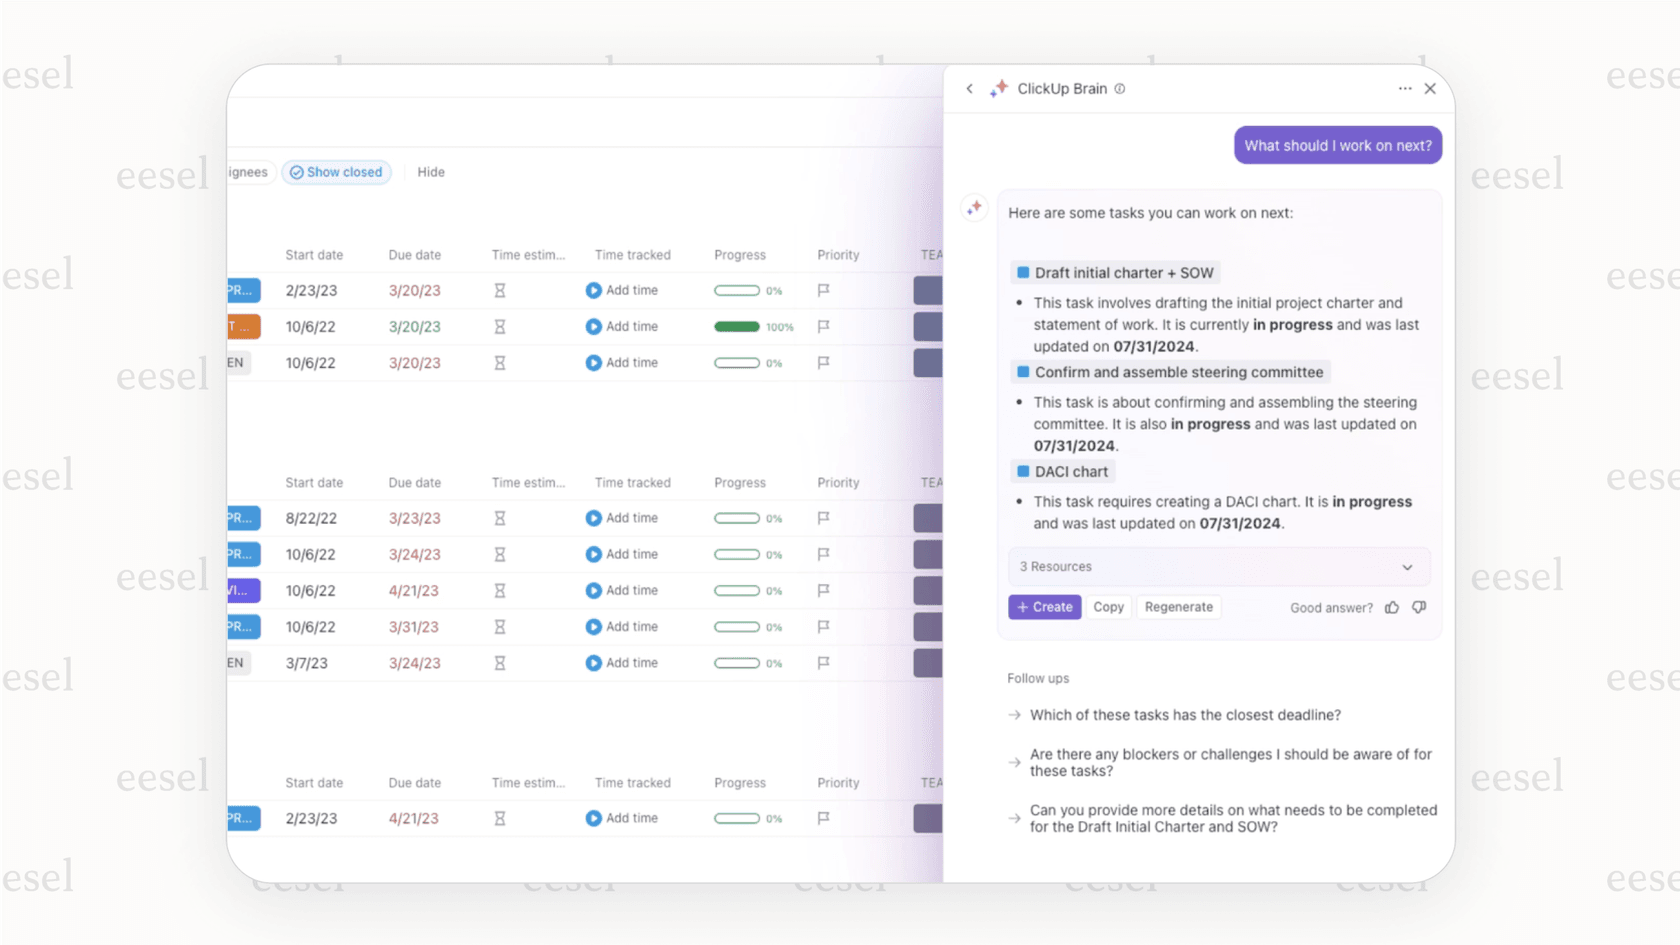This screenshot has height=945, width=1680.
Task: Click the Hide option near Show closed
Action: (430, 172)
